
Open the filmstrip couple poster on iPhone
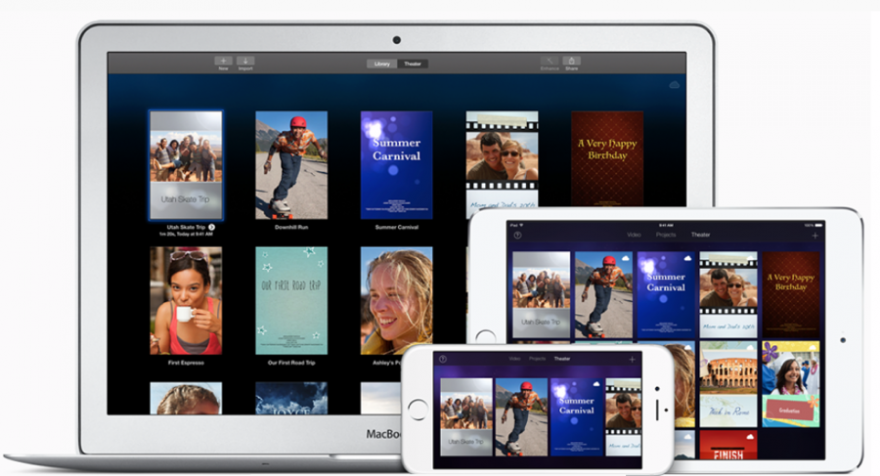pyautogui.click(x=624, y=417)
